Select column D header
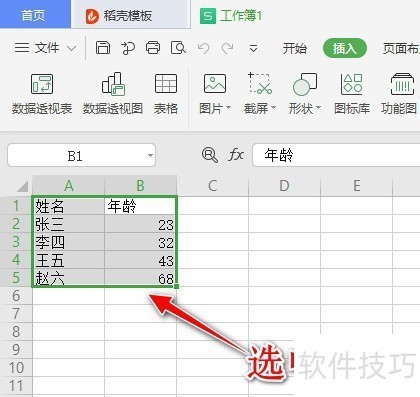 [x=285, y=186]
